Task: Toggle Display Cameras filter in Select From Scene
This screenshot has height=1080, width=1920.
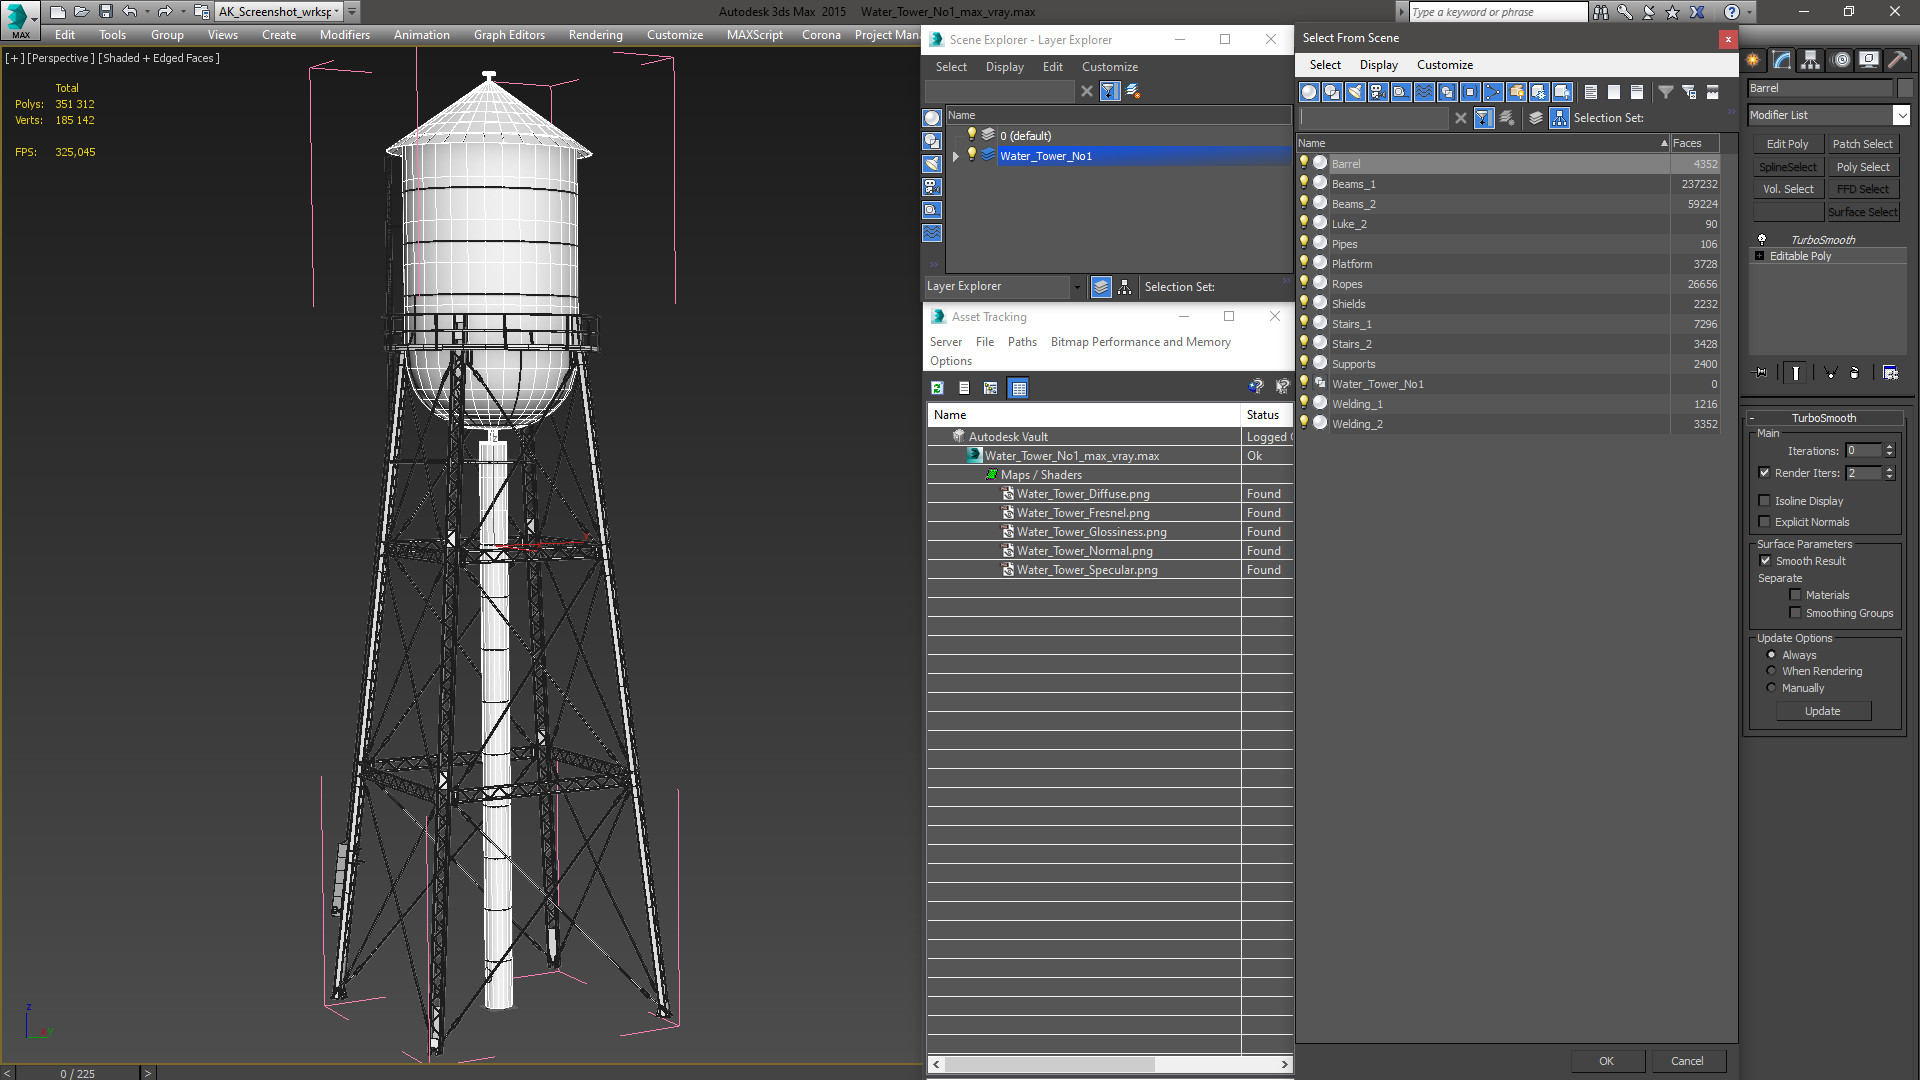Action: (1378, 92)
